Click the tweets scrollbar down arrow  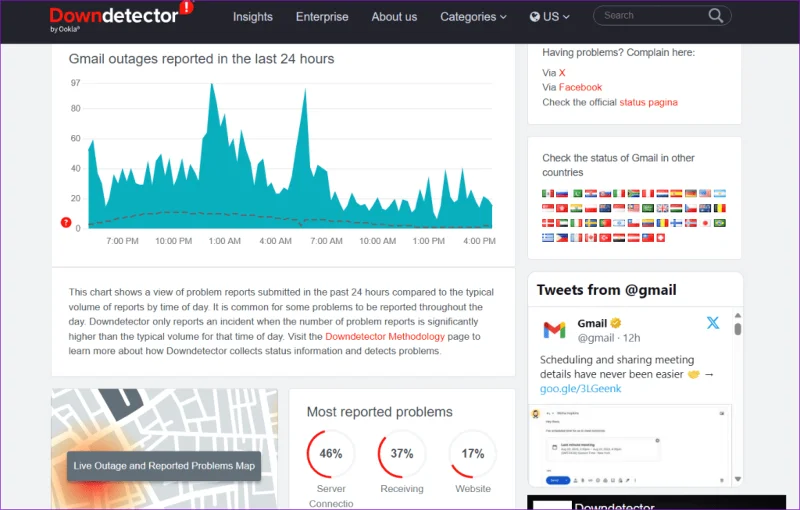pos(738,479)
